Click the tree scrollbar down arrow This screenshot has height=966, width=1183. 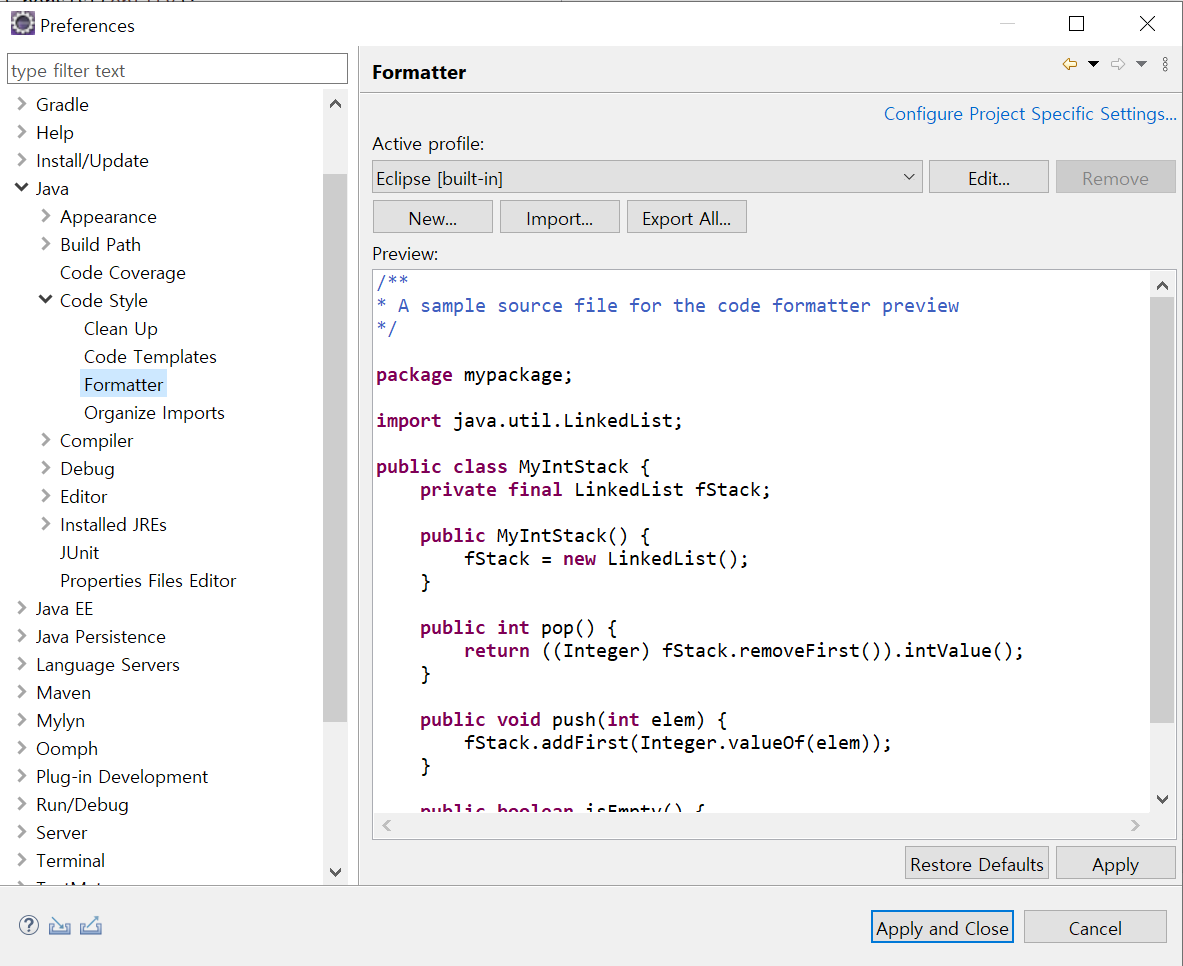[x=336, y=872]
